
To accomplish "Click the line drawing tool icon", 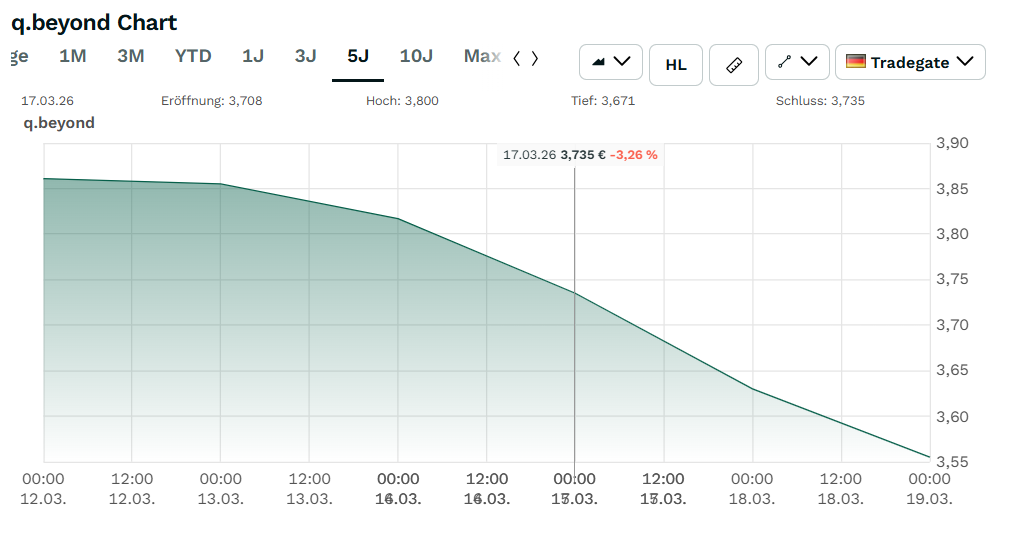I will click(x=784, y=62).
